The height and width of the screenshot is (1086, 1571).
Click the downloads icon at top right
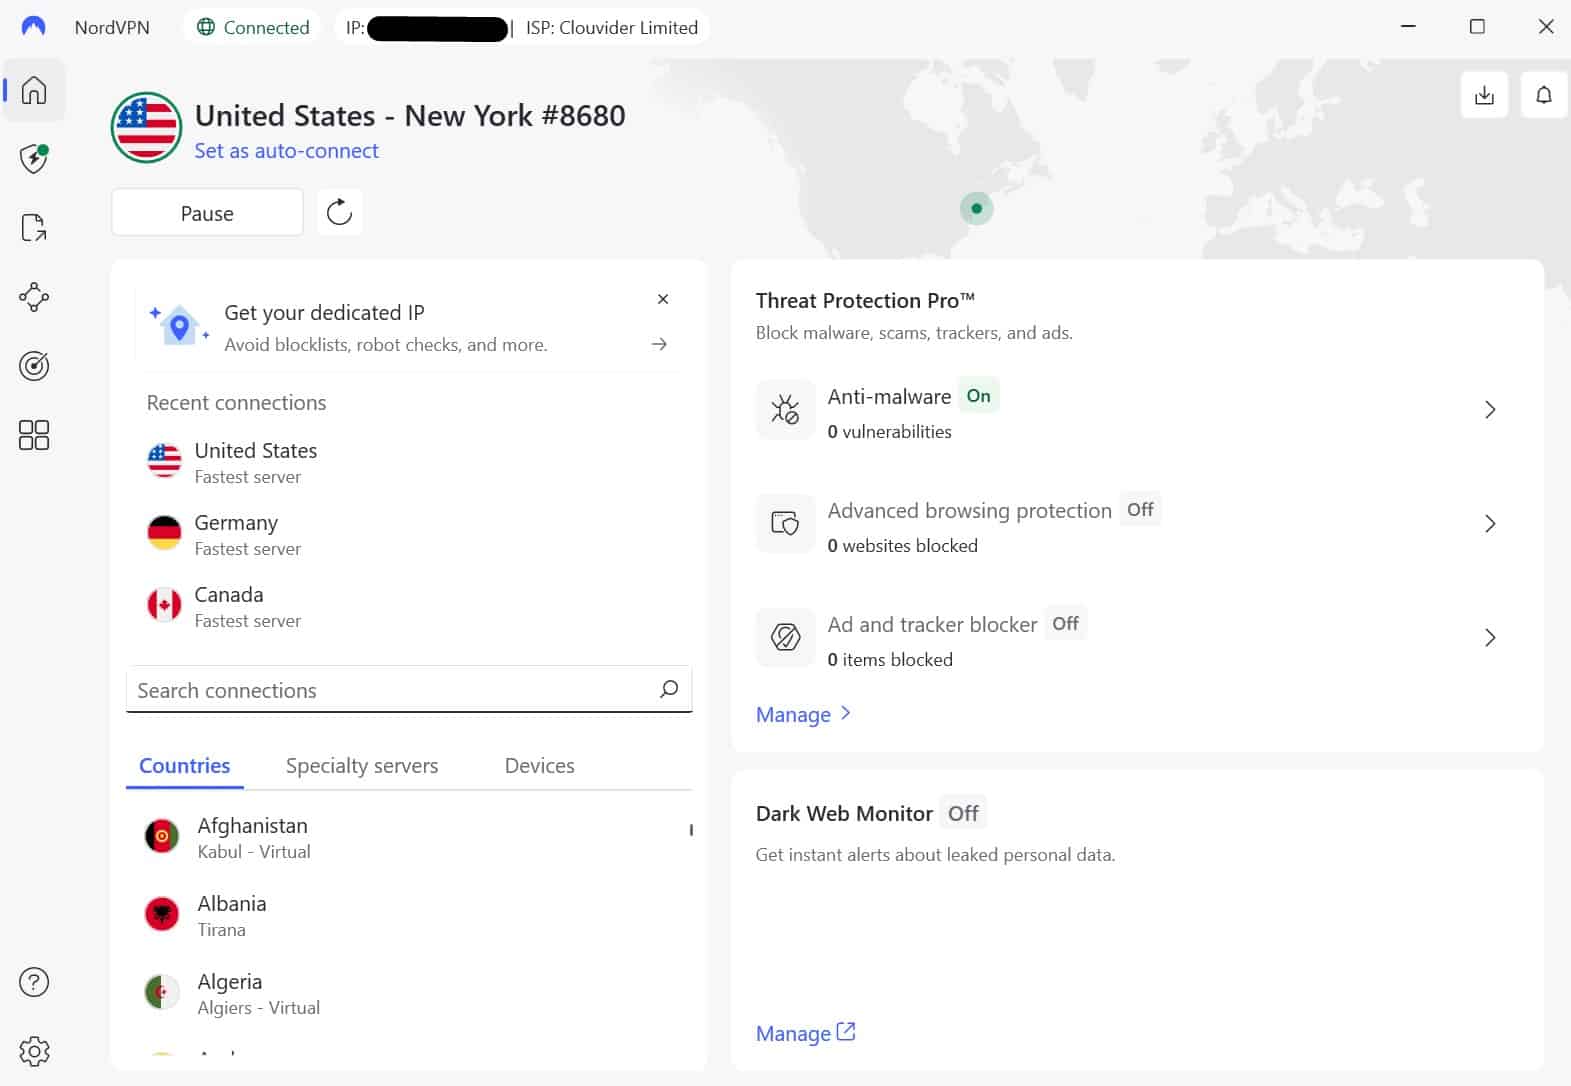pos(1484,95)
